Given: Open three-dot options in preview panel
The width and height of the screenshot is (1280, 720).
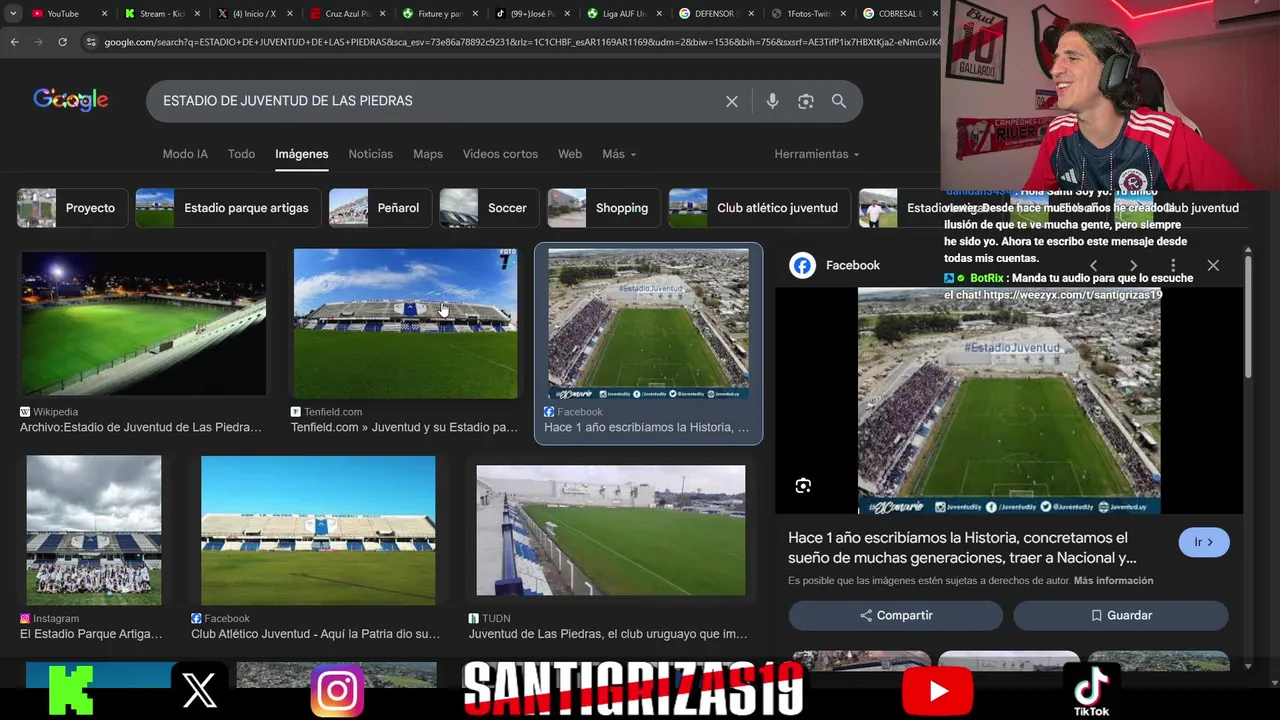Looking at the screenshot, I should 1173,265.
